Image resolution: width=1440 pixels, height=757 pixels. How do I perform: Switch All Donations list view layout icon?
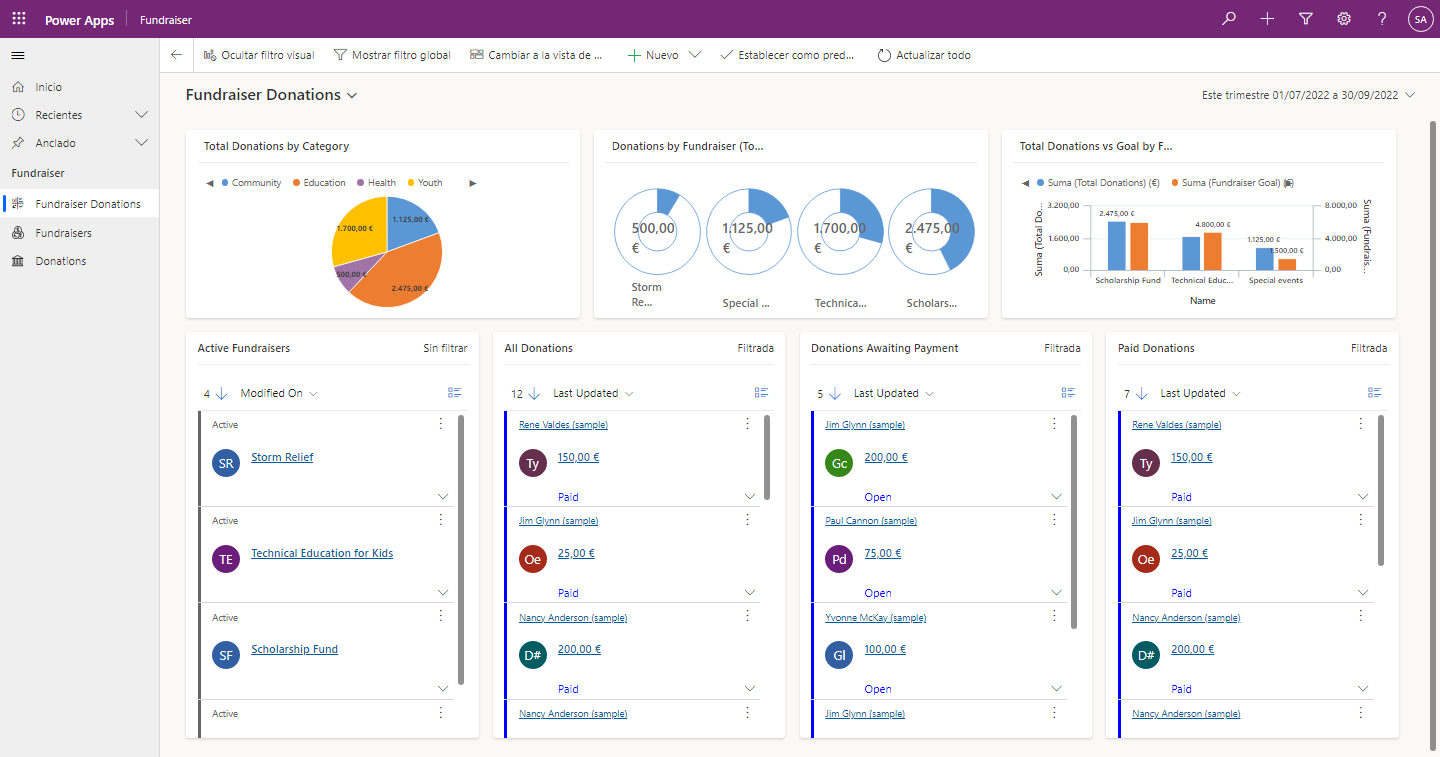point(762,393)
